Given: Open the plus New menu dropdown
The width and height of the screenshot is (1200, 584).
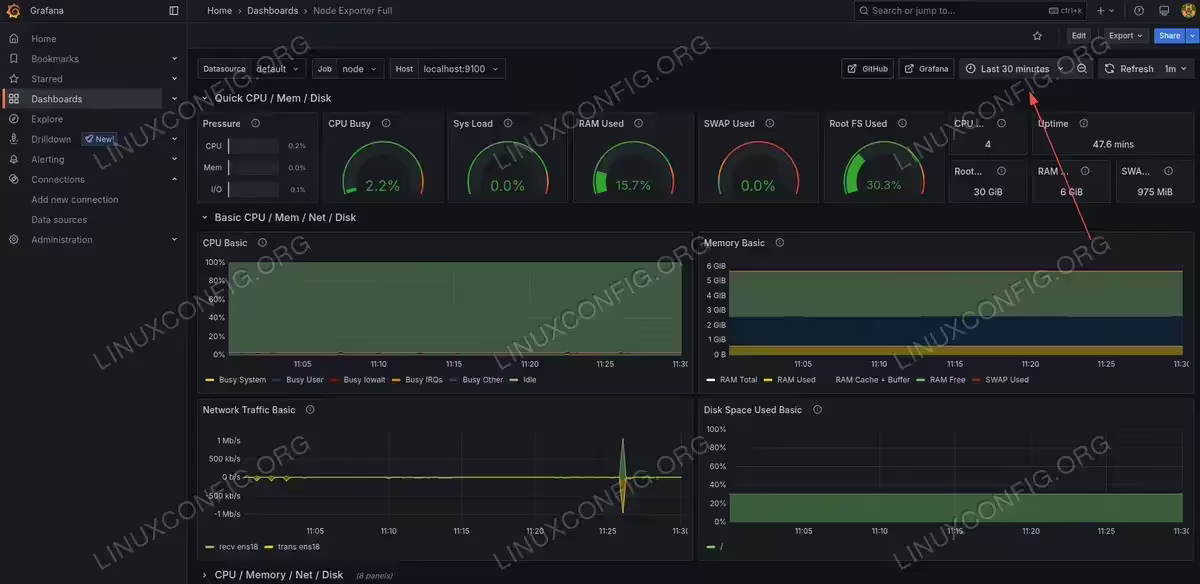Looking at the screenshot, I should click(x=1106, y=11).
